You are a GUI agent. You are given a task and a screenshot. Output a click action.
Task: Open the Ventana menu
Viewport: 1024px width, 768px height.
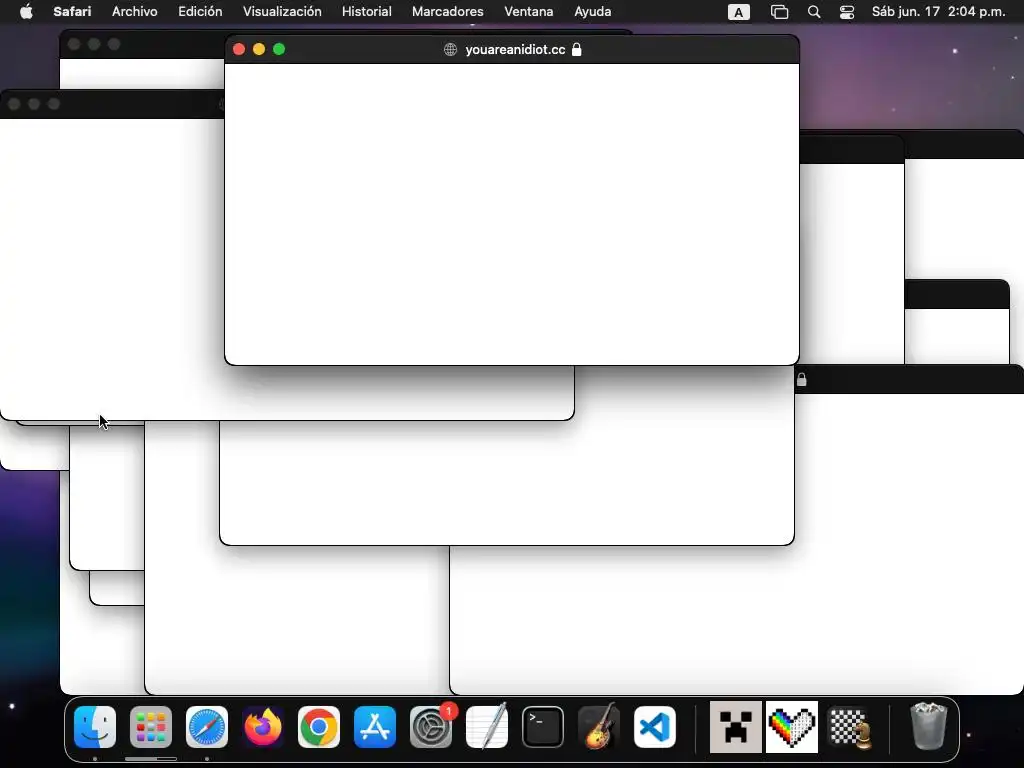click(528, 11)
